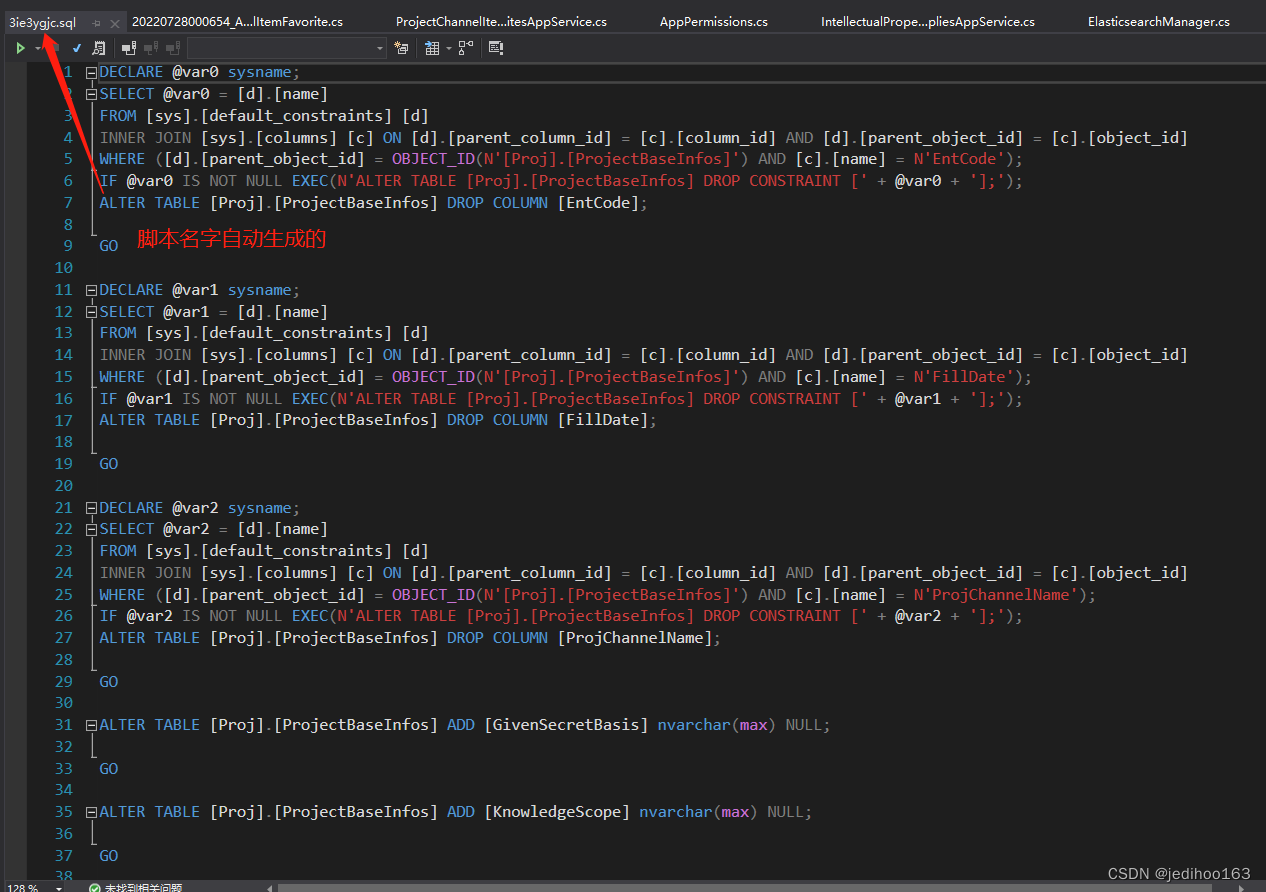Click the Connect database icon on the toolbar
Viewport: 1266px width, 892px height.
(128, 47)
